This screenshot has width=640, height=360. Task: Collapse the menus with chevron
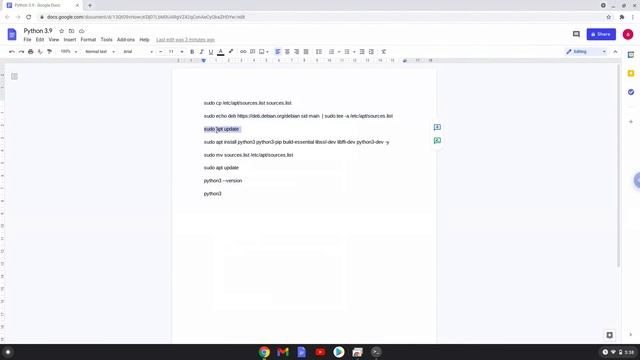[615, 52]
